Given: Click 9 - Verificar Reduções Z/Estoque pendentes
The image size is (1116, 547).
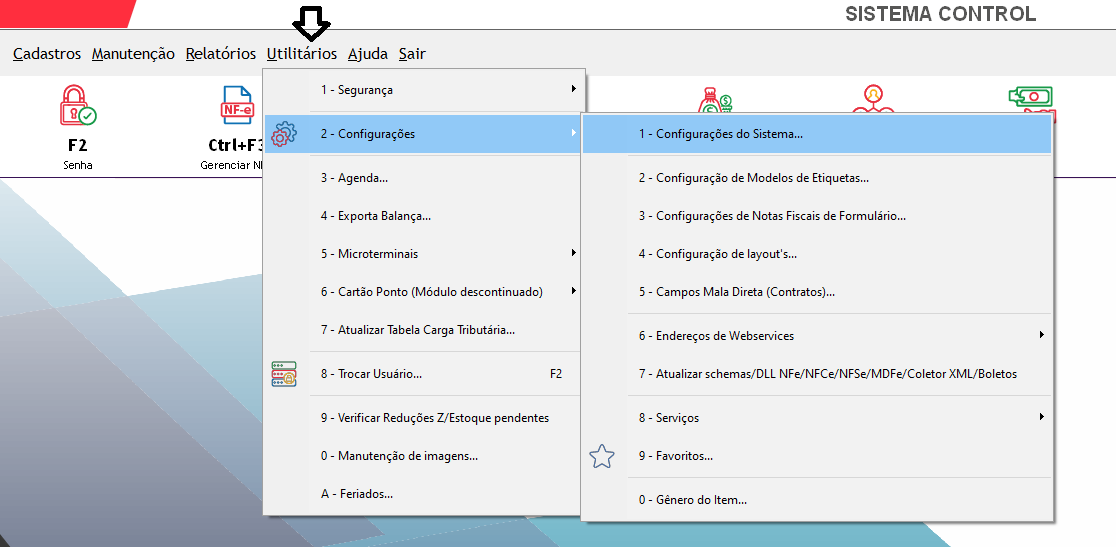Looking at the screenshot, I should [425, 418].
